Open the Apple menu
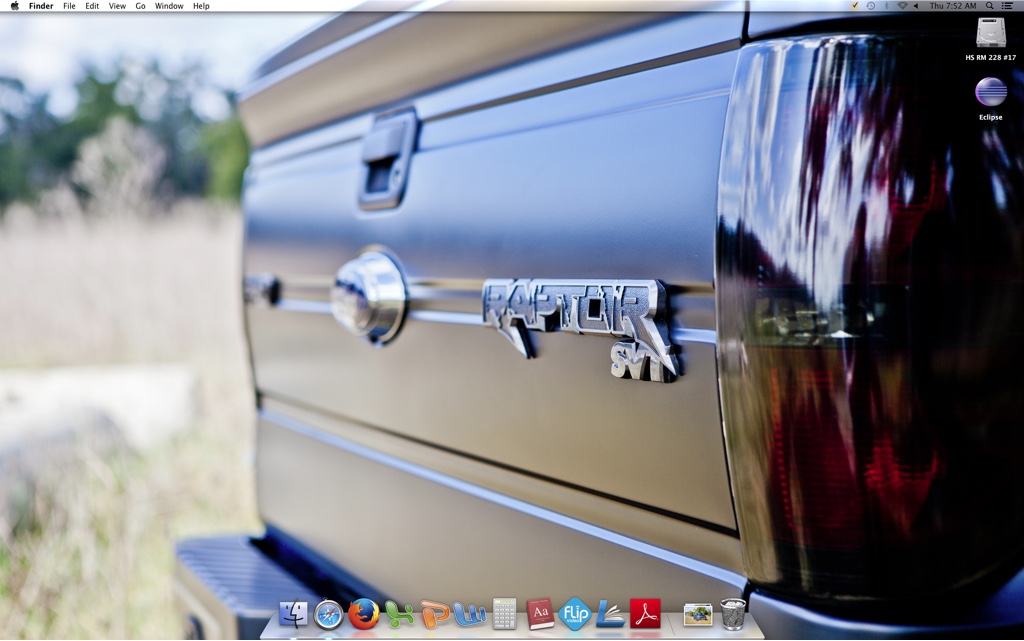The width and height of the screenshot is (1024, 641). point(14,6)
